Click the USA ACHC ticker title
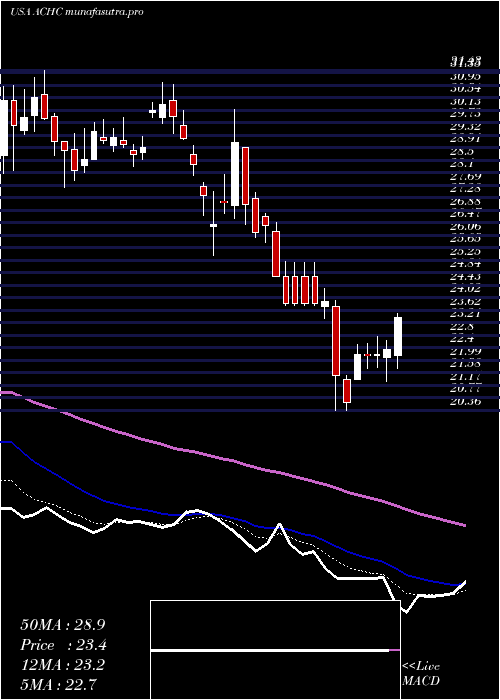This screenshot has width=500, height=700. point(77,12)
